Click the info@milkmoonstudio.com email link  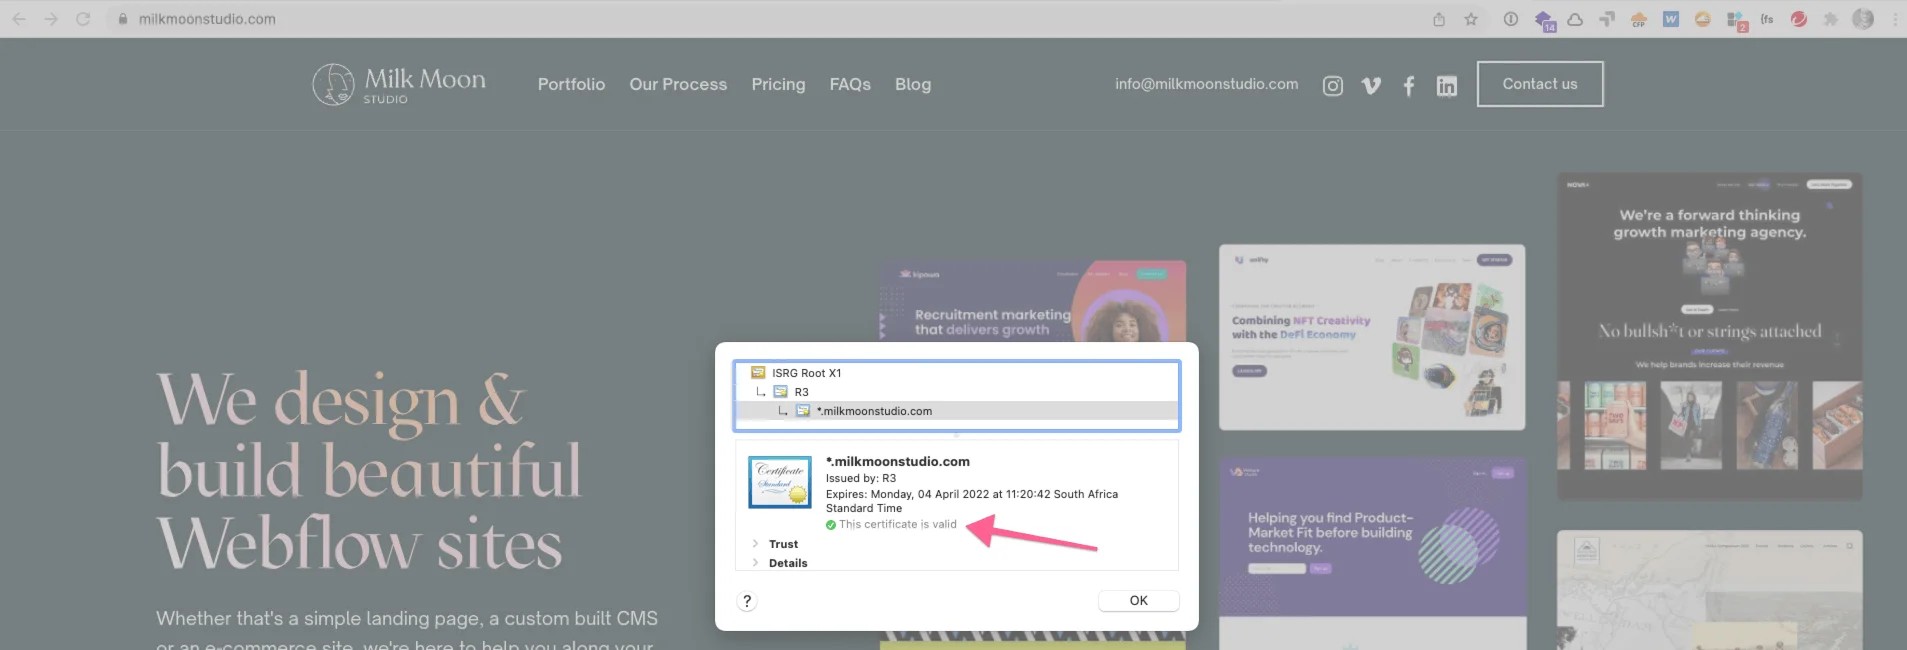point(1206,84)
